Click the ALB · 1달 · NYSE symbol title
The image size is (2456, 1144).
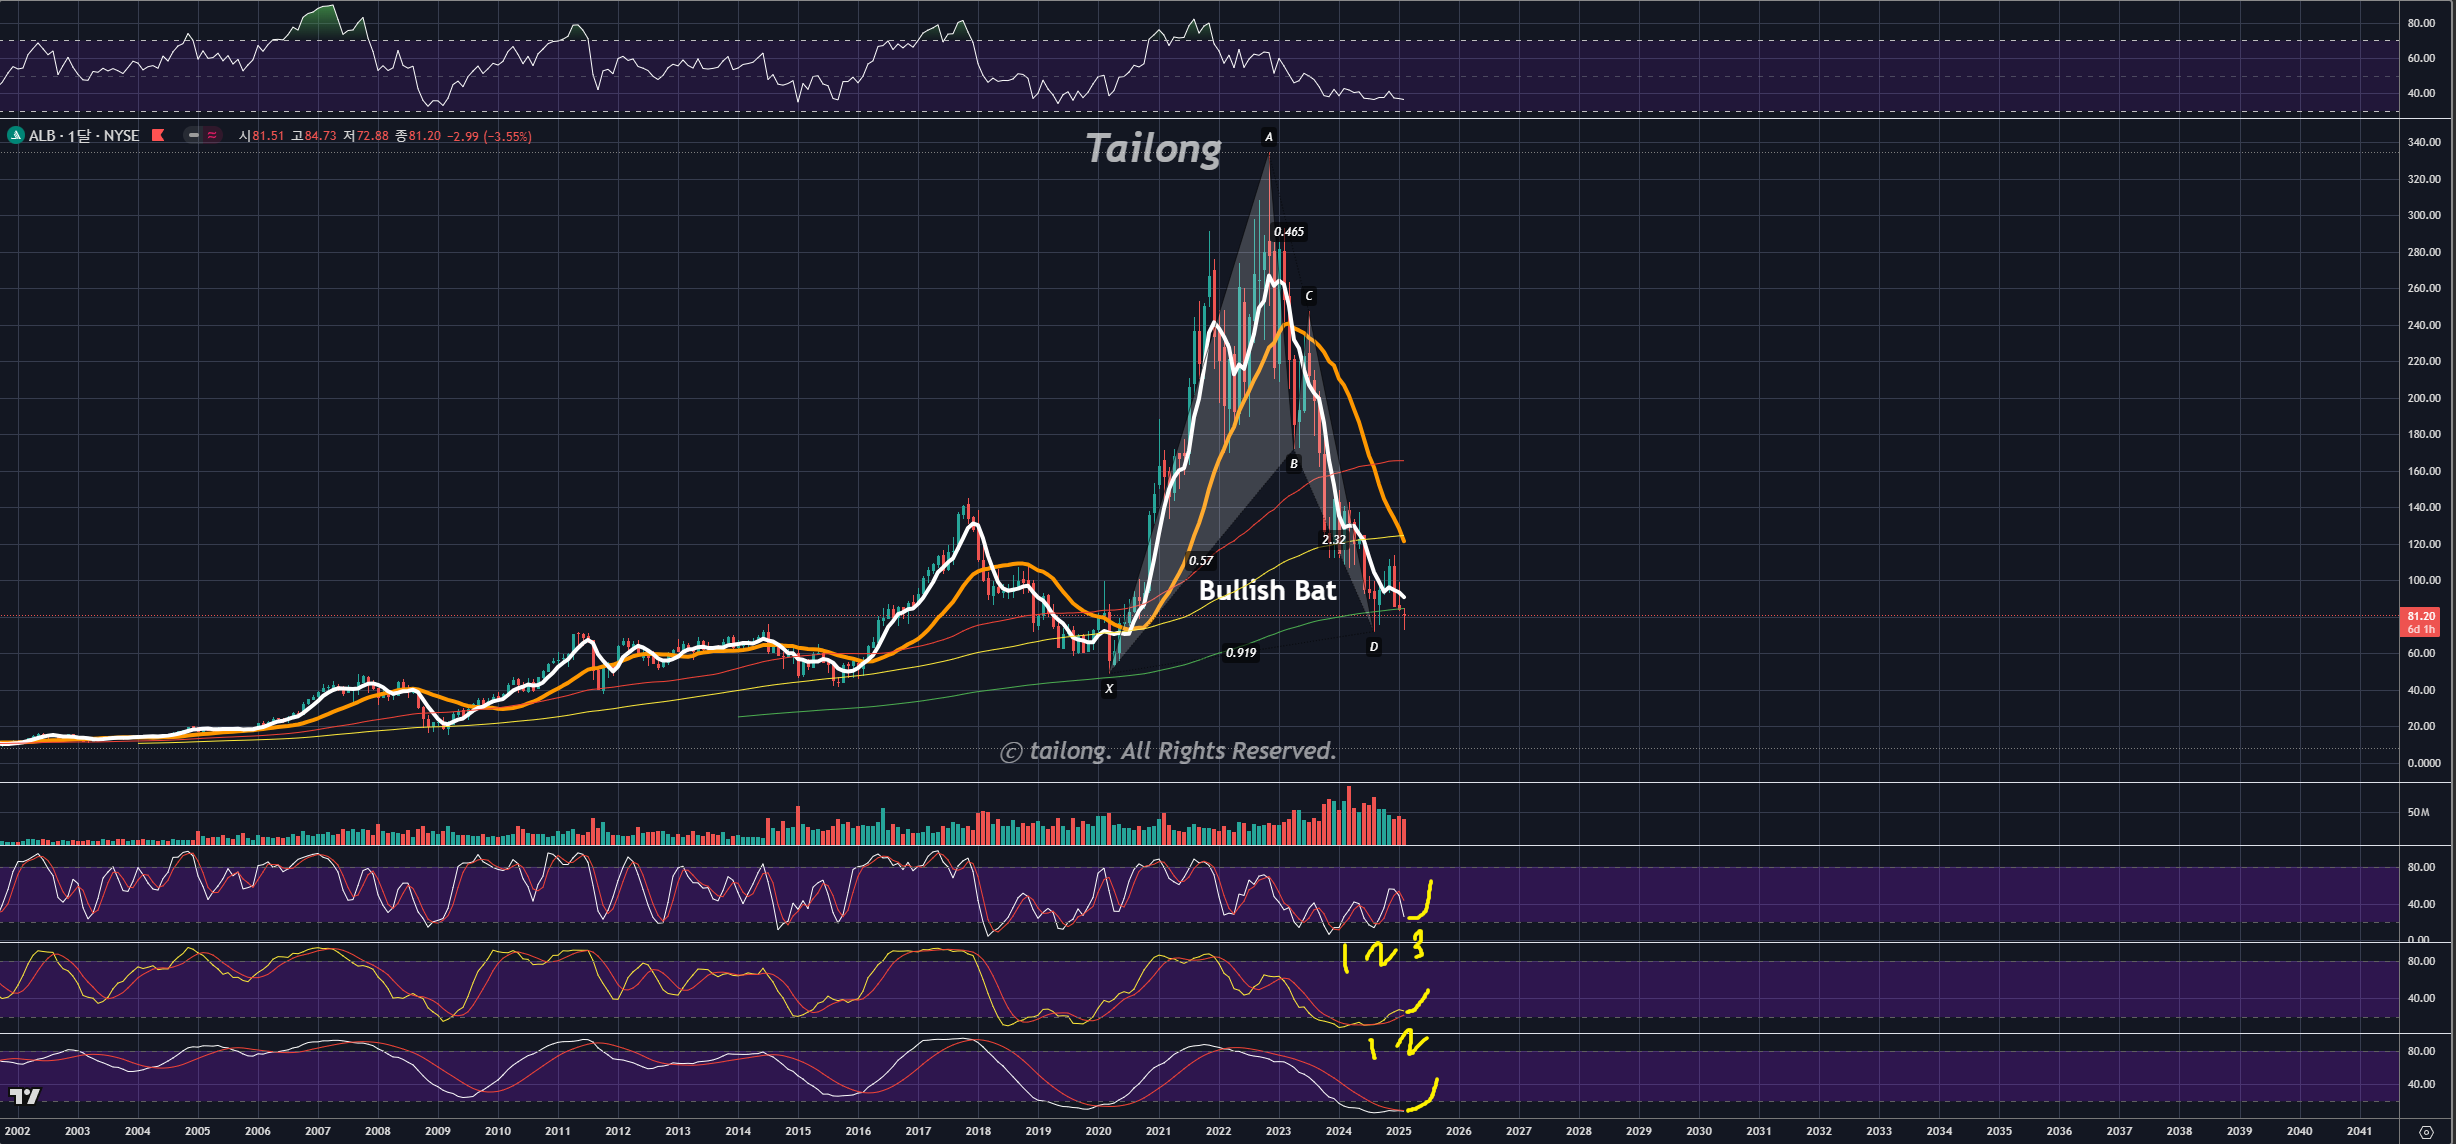pyautogui.click(x=84, y=135)
